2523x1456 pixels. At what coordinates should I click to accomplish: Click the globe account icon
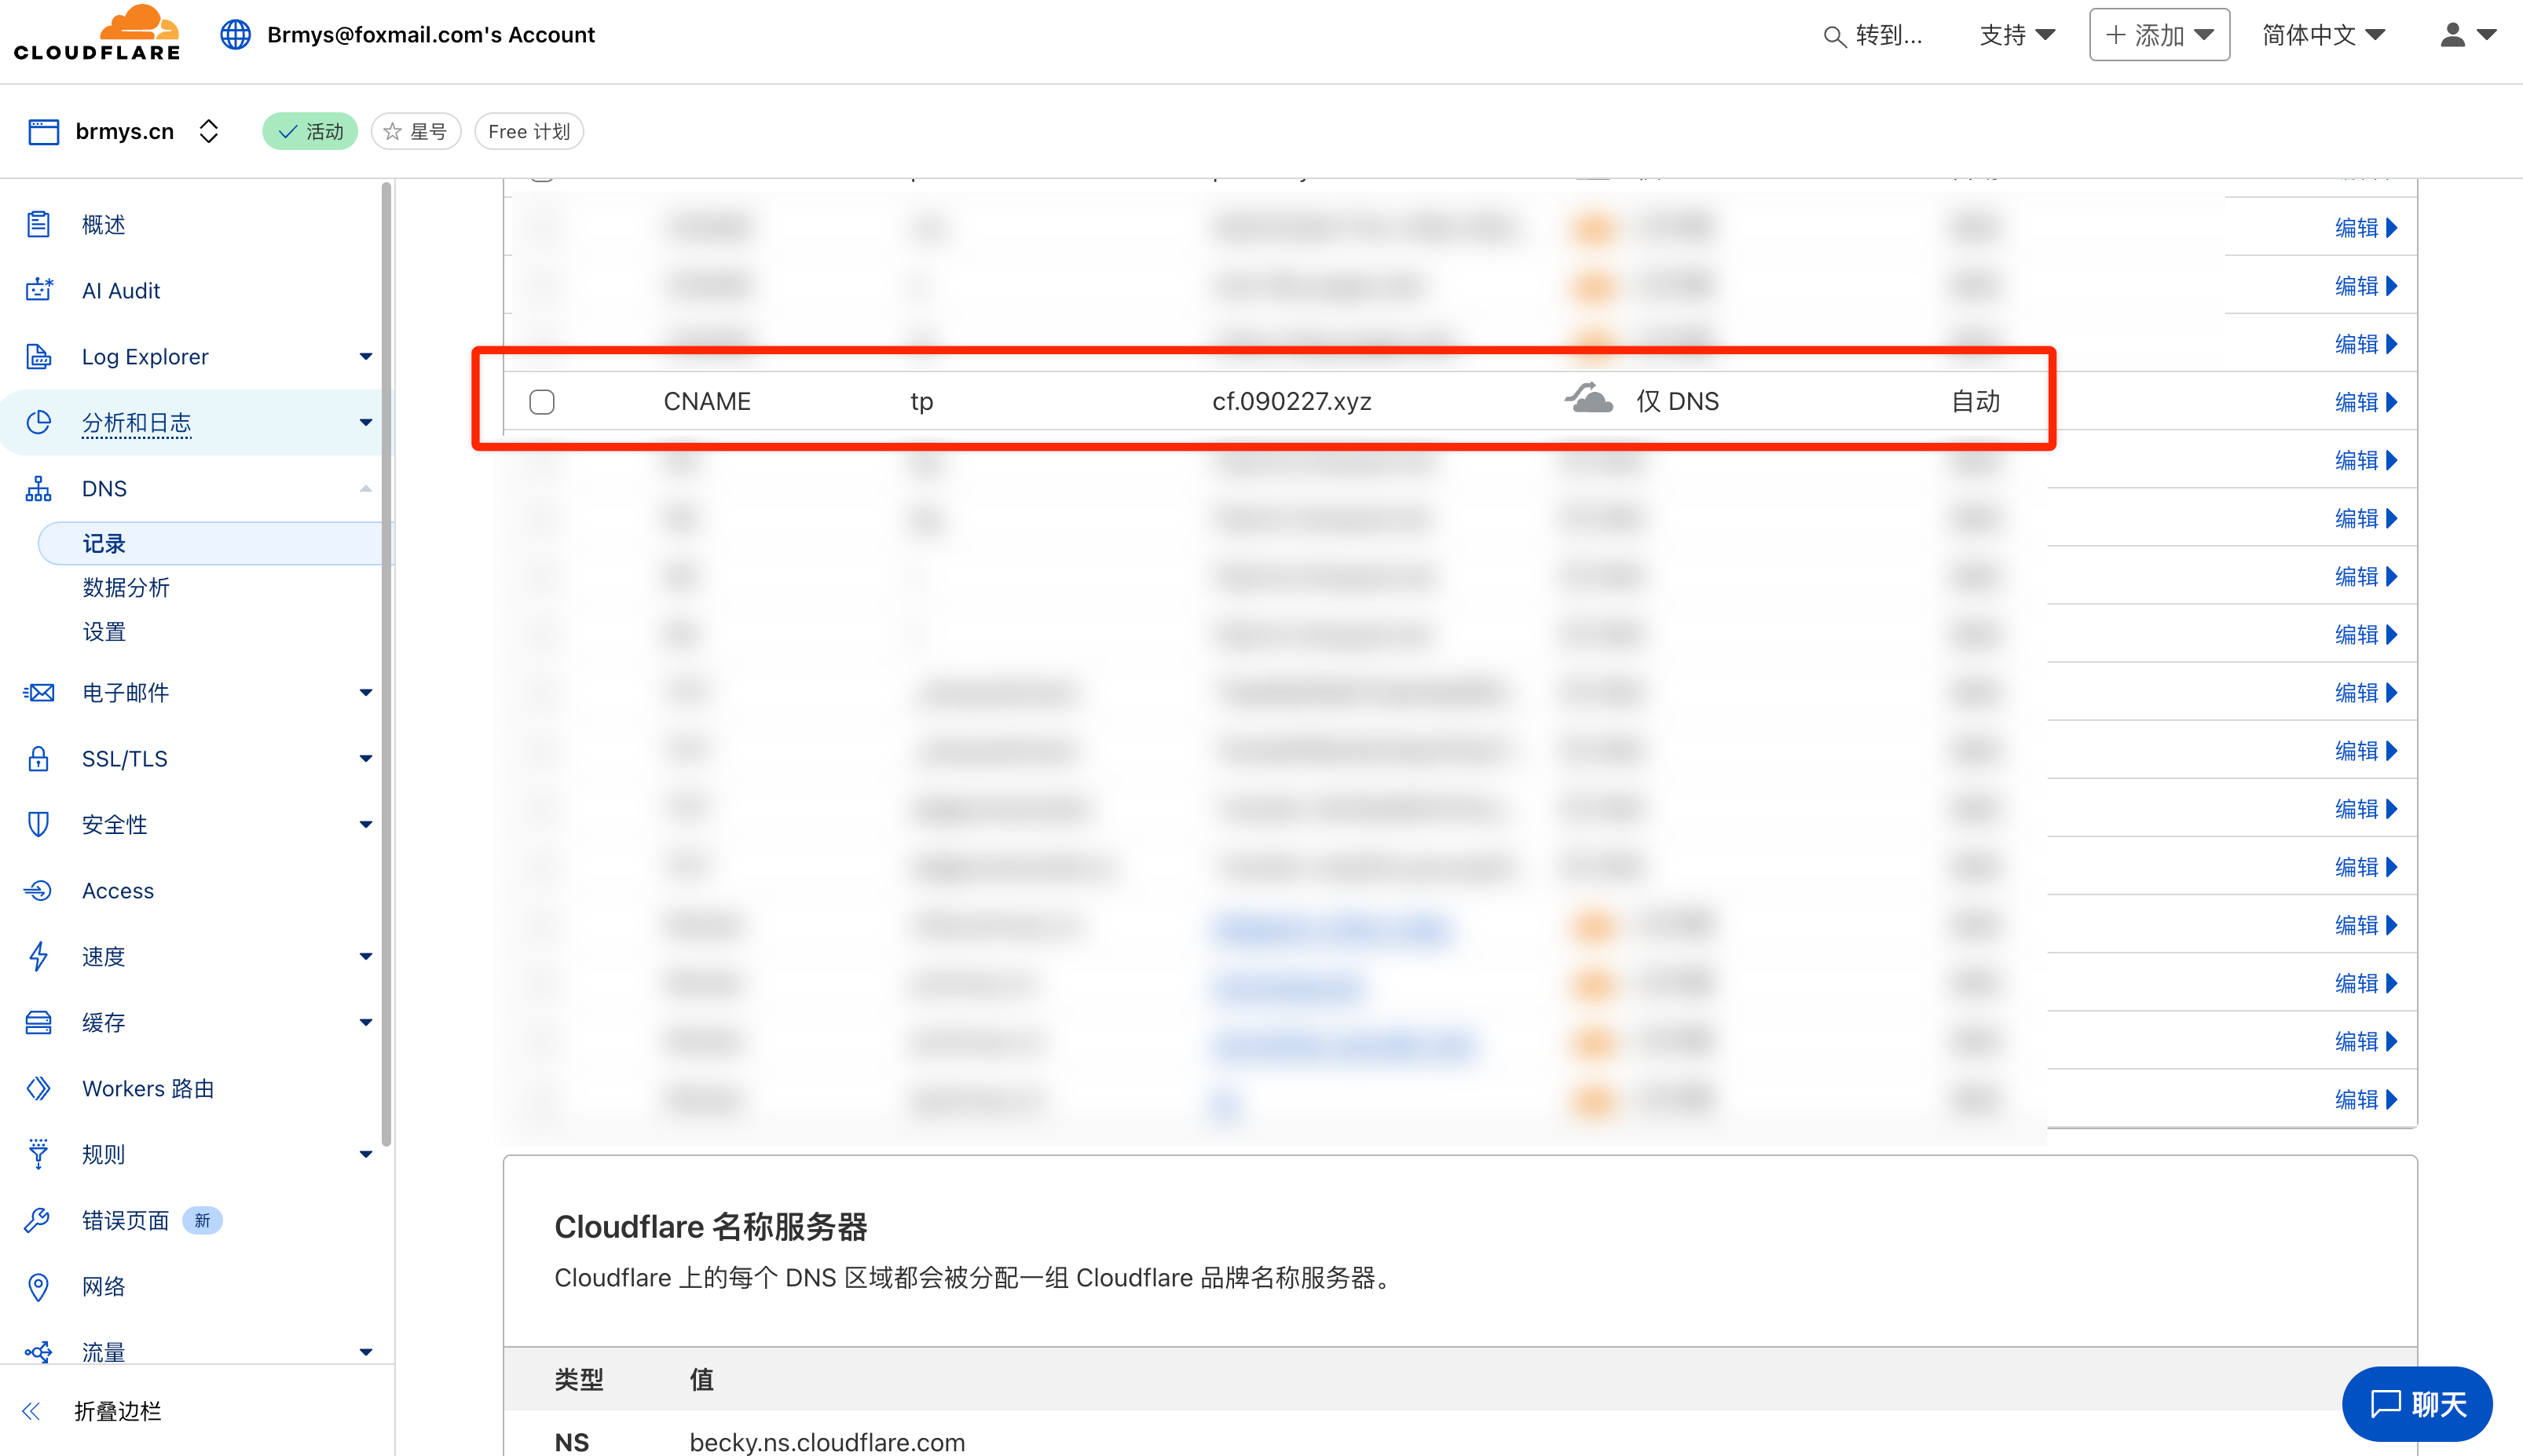[x=235, y=35]
